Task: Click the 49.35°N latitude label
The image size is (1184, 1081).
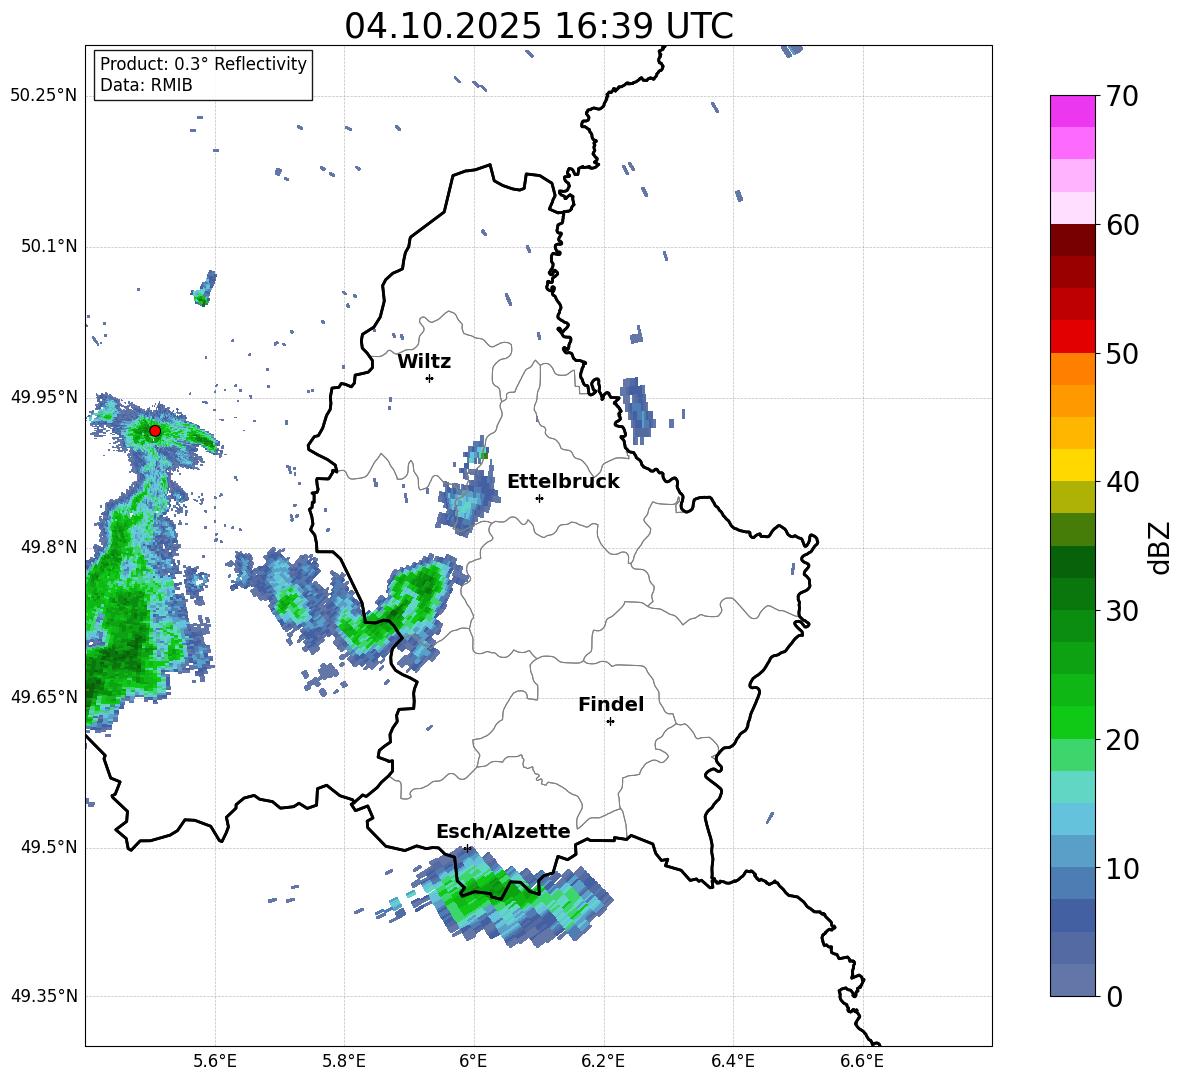Action: click(x=44, y=996)
